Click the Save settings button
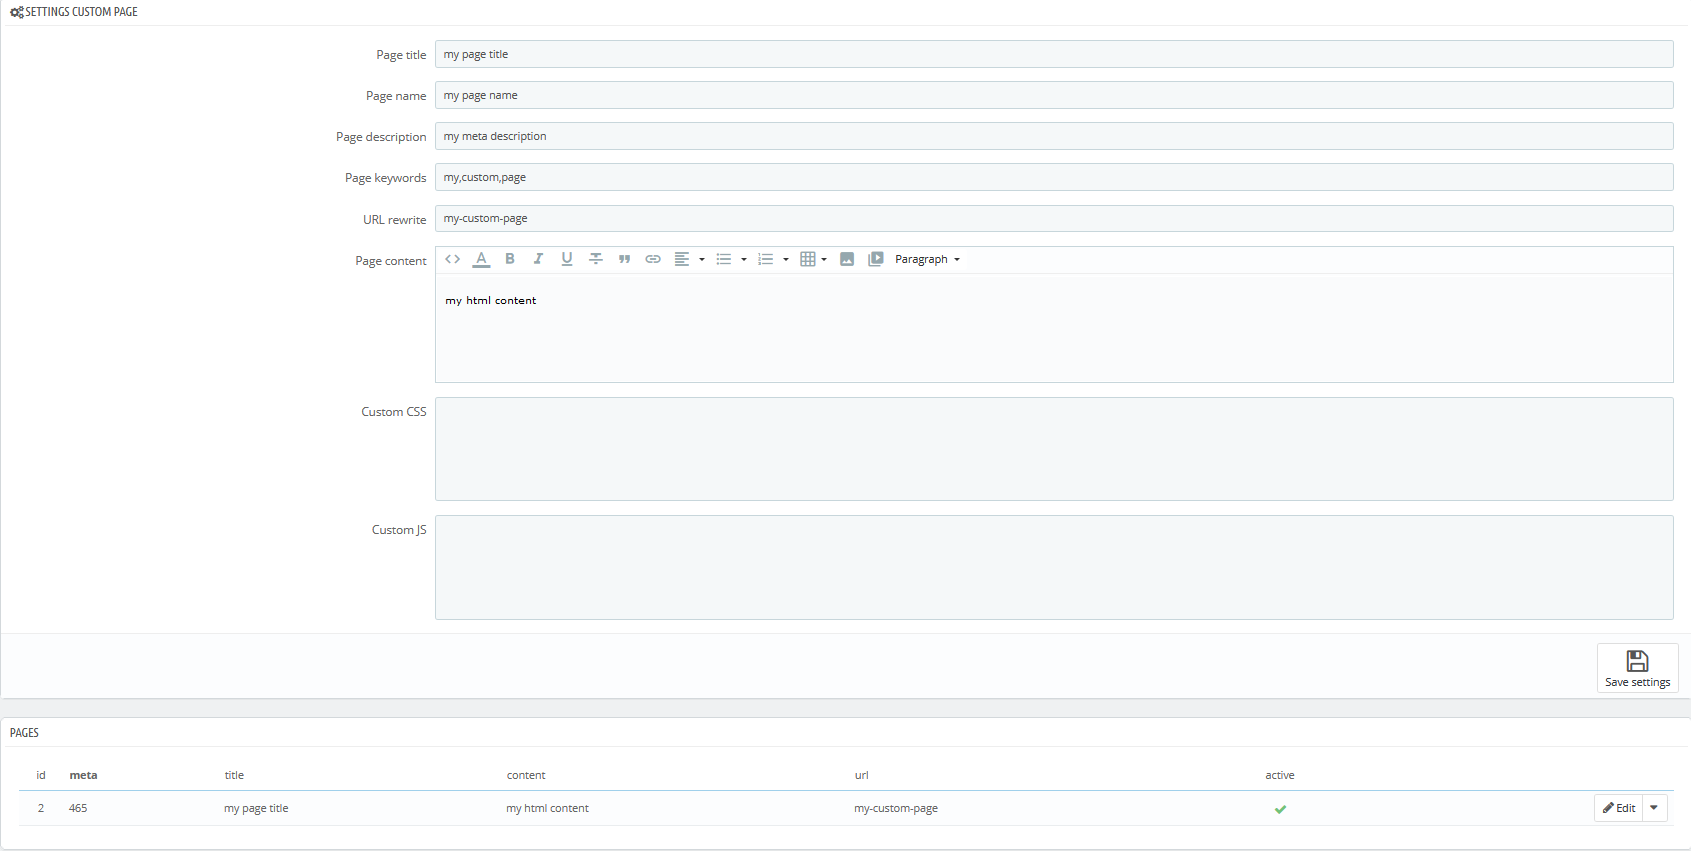Screen dimensions: 1691x851 tap(1637, 668)
